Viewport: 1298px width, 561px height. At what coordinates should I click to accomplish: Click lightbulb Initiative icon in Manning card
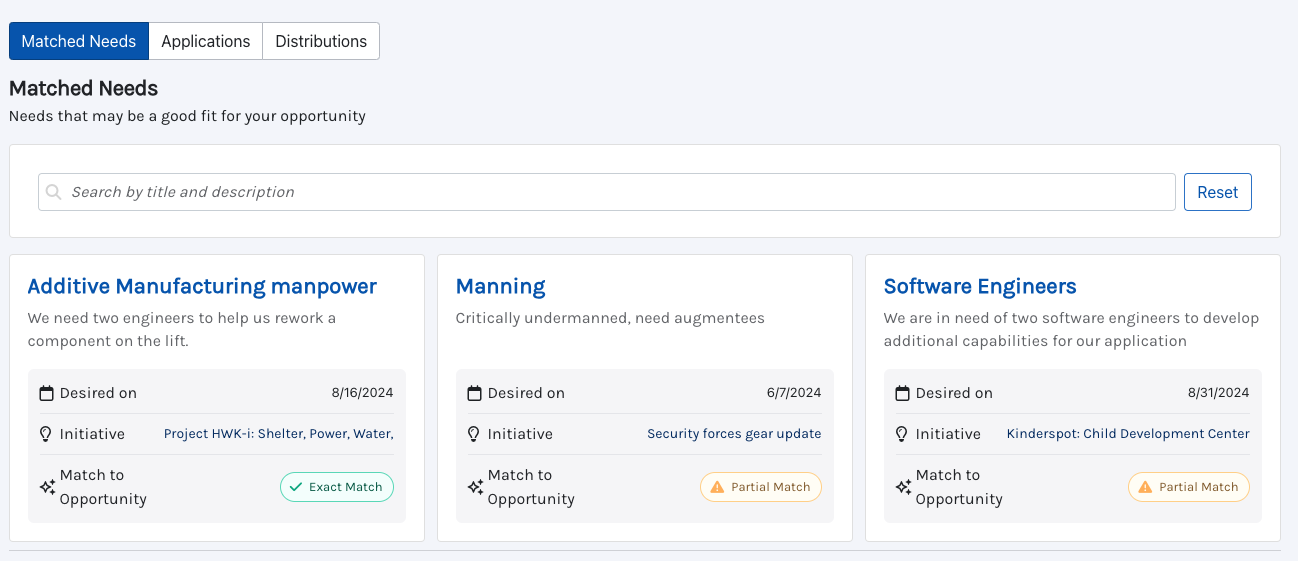[474, 434]
